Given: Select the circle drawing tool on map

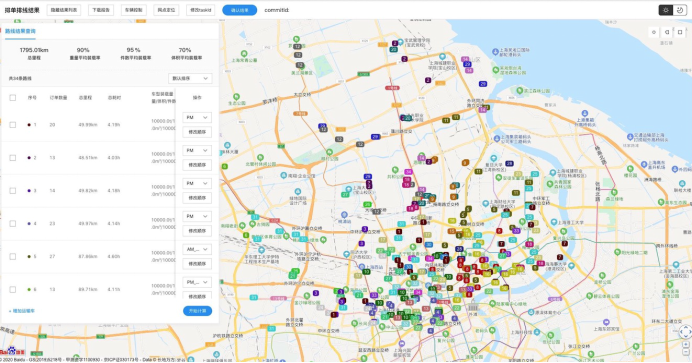Looking at the screenshot, I should 654,32.
